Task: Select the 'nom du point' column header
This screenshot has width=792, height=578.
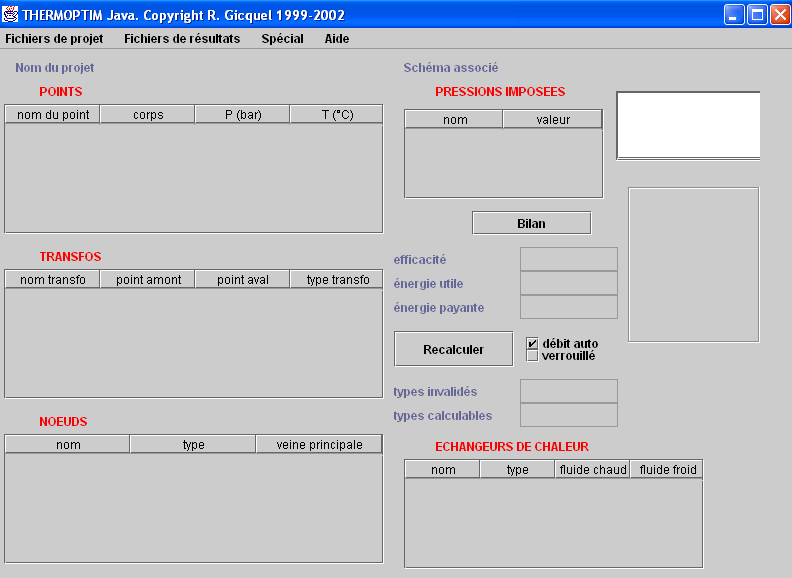Action: 53,115
